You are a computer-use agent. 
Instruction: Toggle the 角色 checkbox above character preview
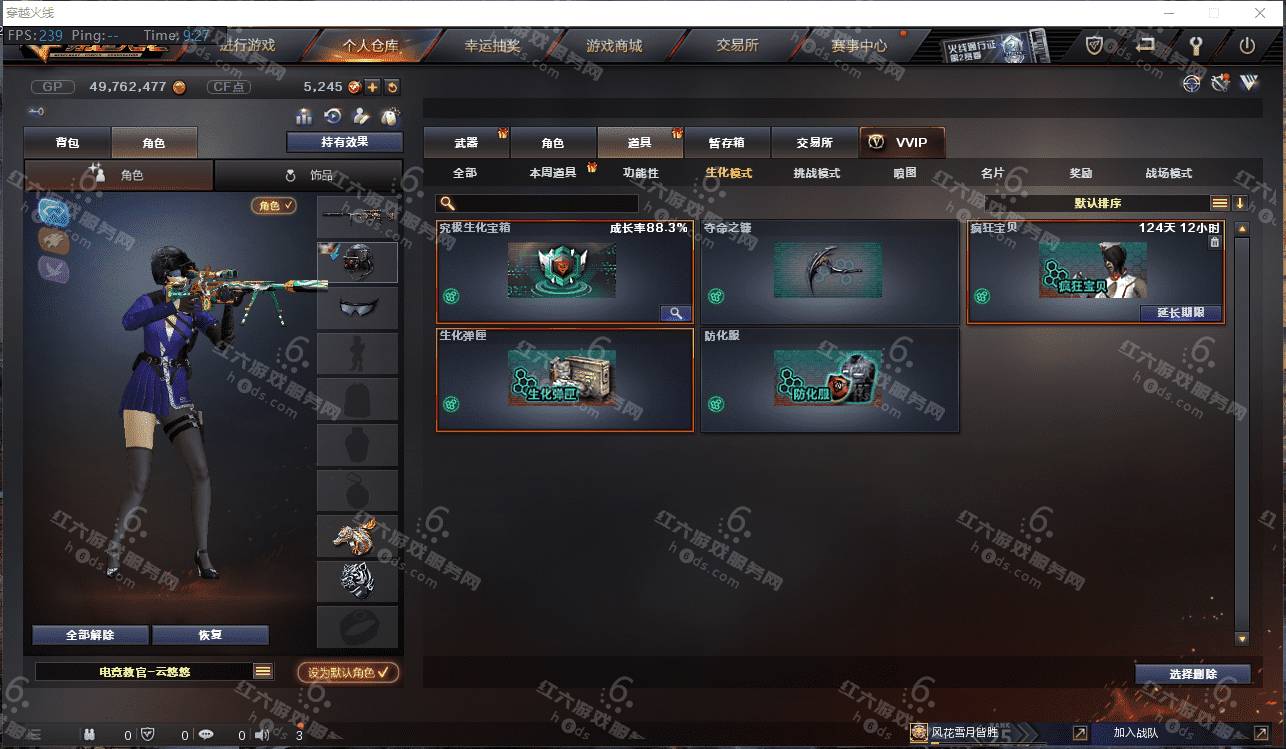pos(274,205)
